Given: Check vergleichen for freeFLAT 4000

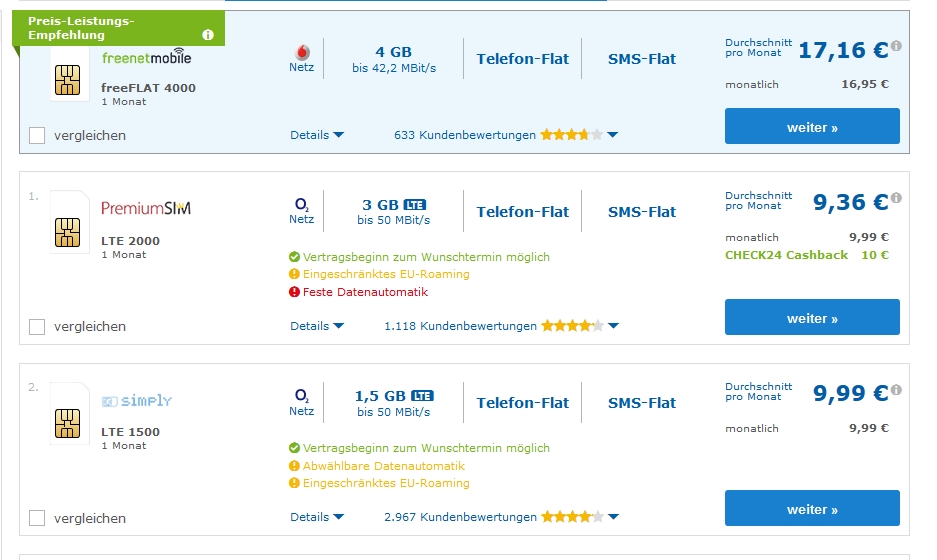Looking at the screenshot, I should tap(37, 135).
